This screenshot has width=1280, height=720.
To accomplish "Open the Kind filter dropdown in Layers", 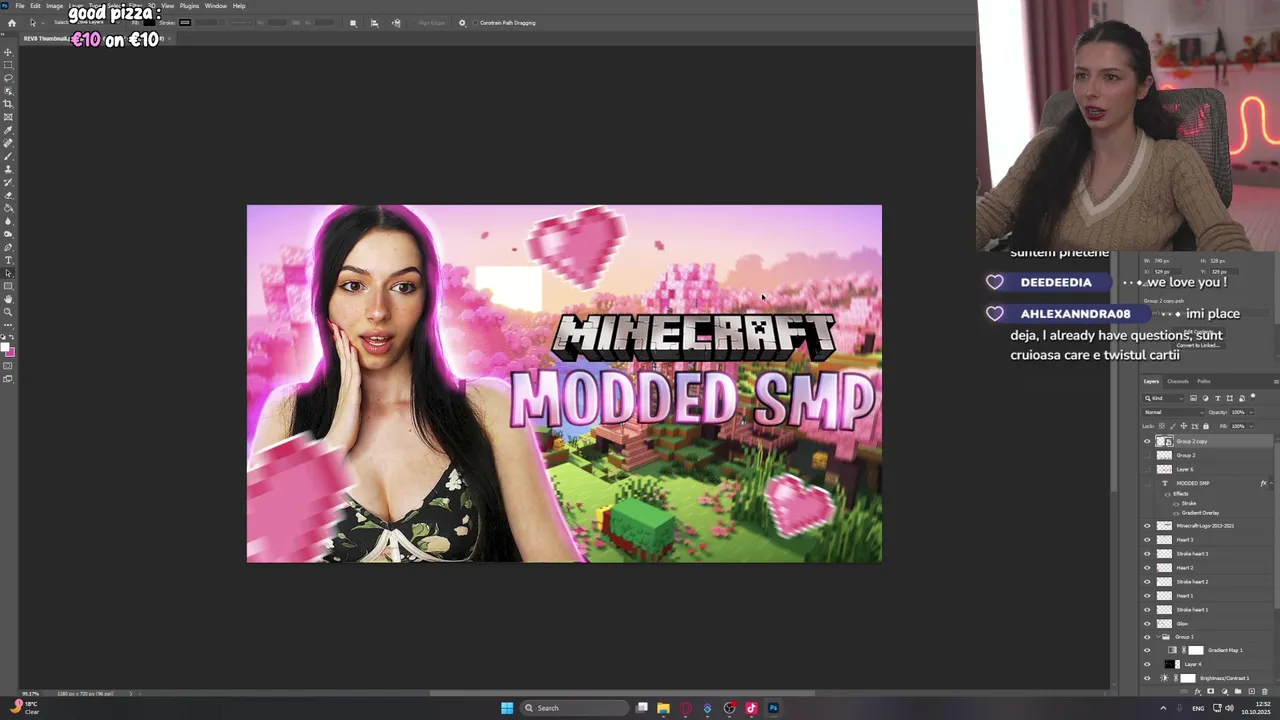I will (1163, 398).
